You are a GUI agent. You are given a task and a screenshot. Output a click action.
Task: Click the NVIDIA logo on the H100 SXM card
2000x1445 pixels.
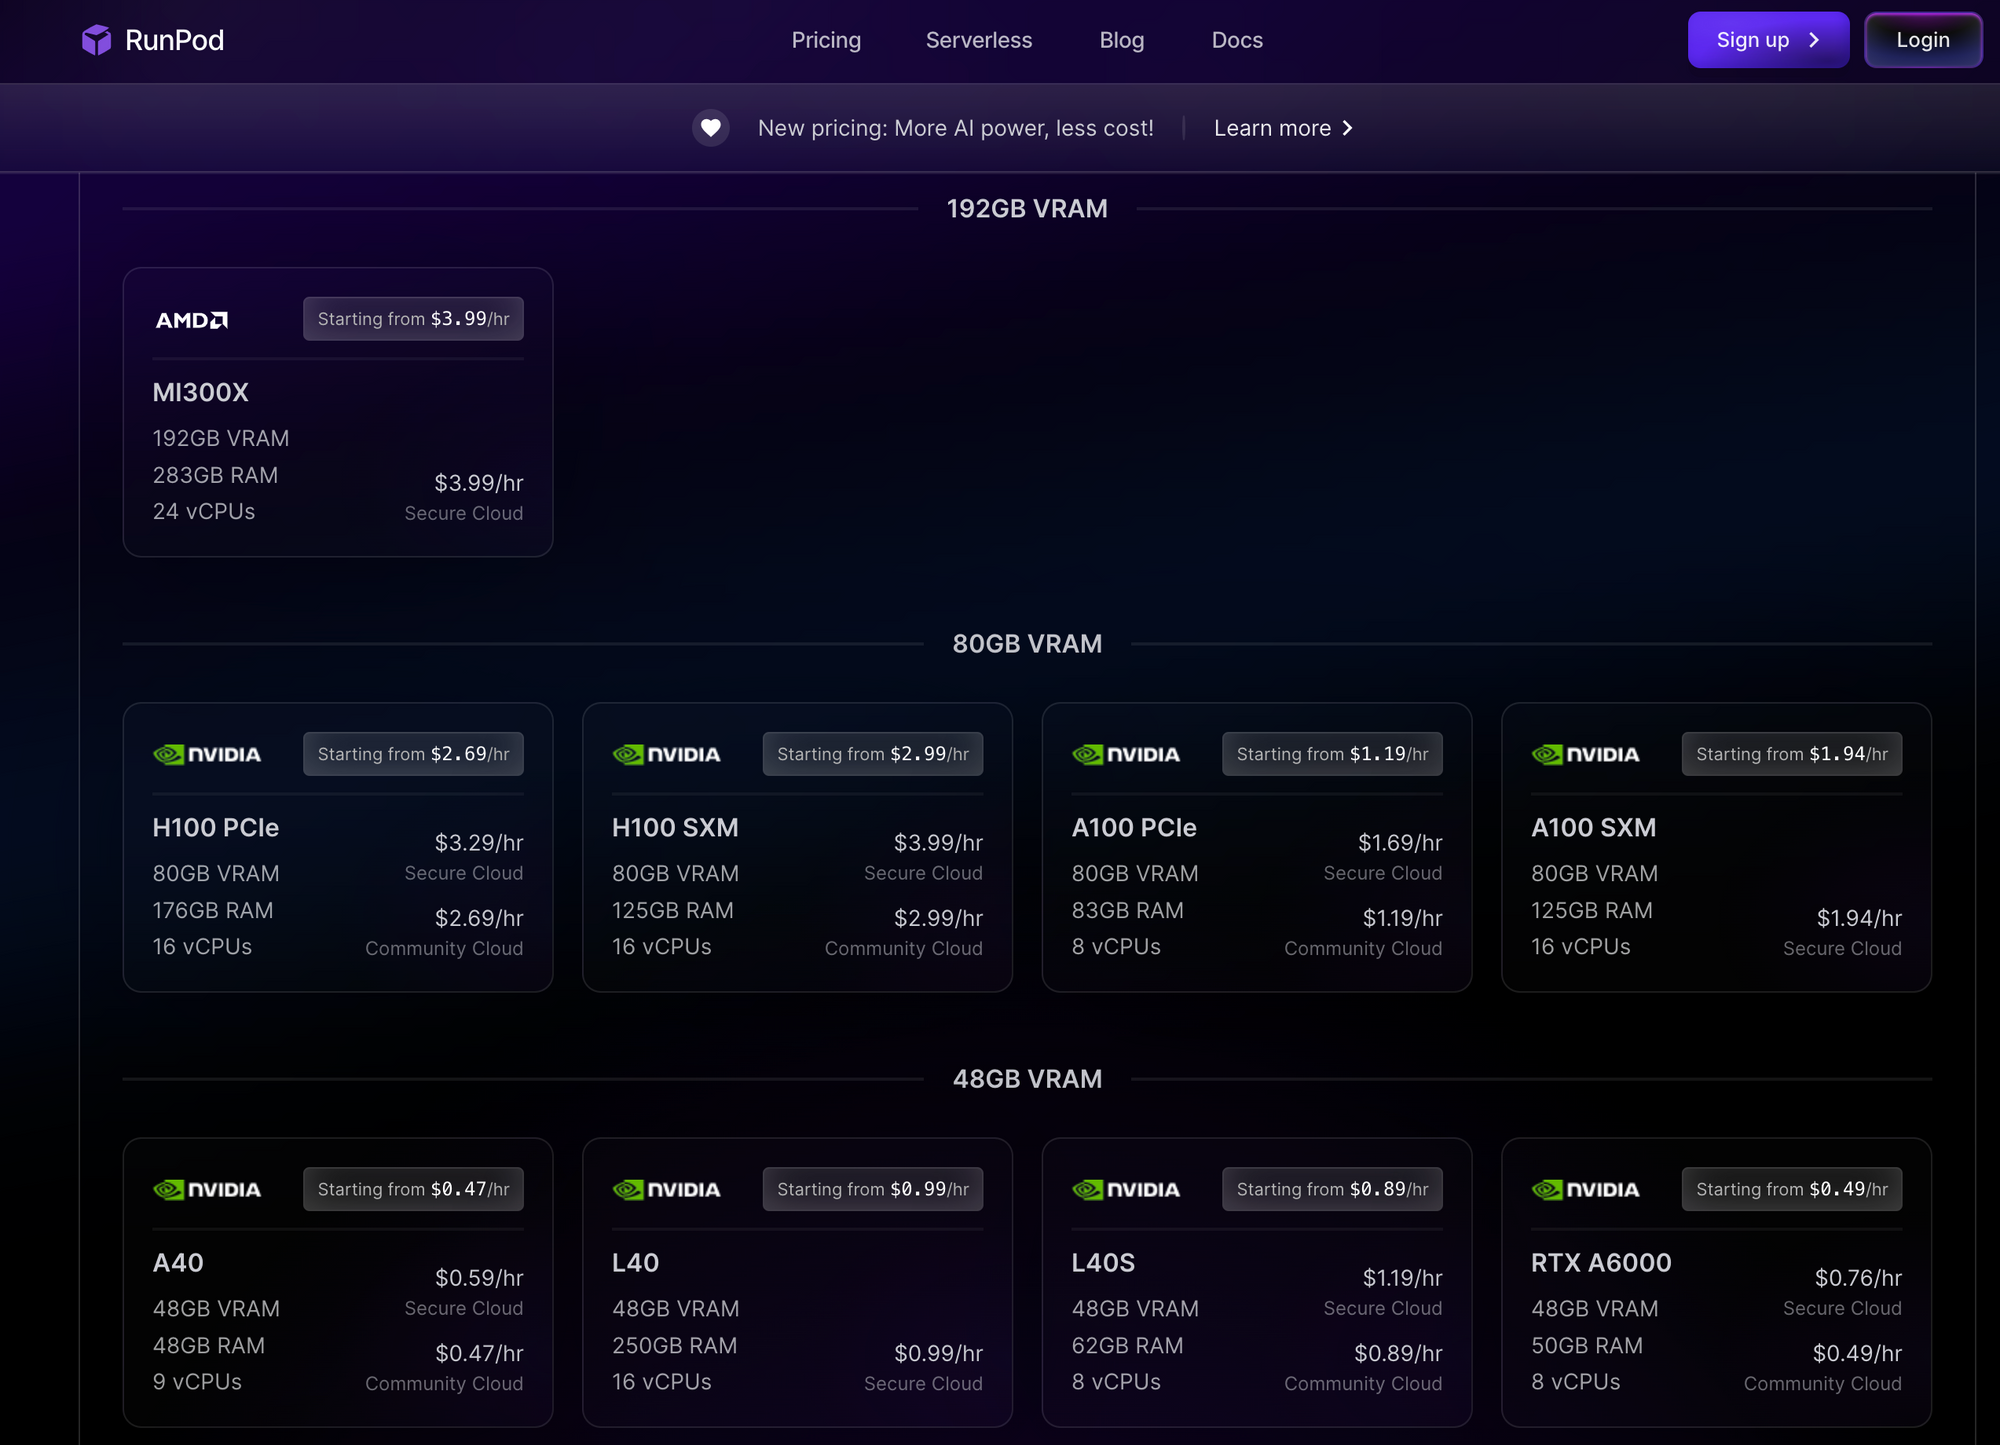[x=666, y=755]
